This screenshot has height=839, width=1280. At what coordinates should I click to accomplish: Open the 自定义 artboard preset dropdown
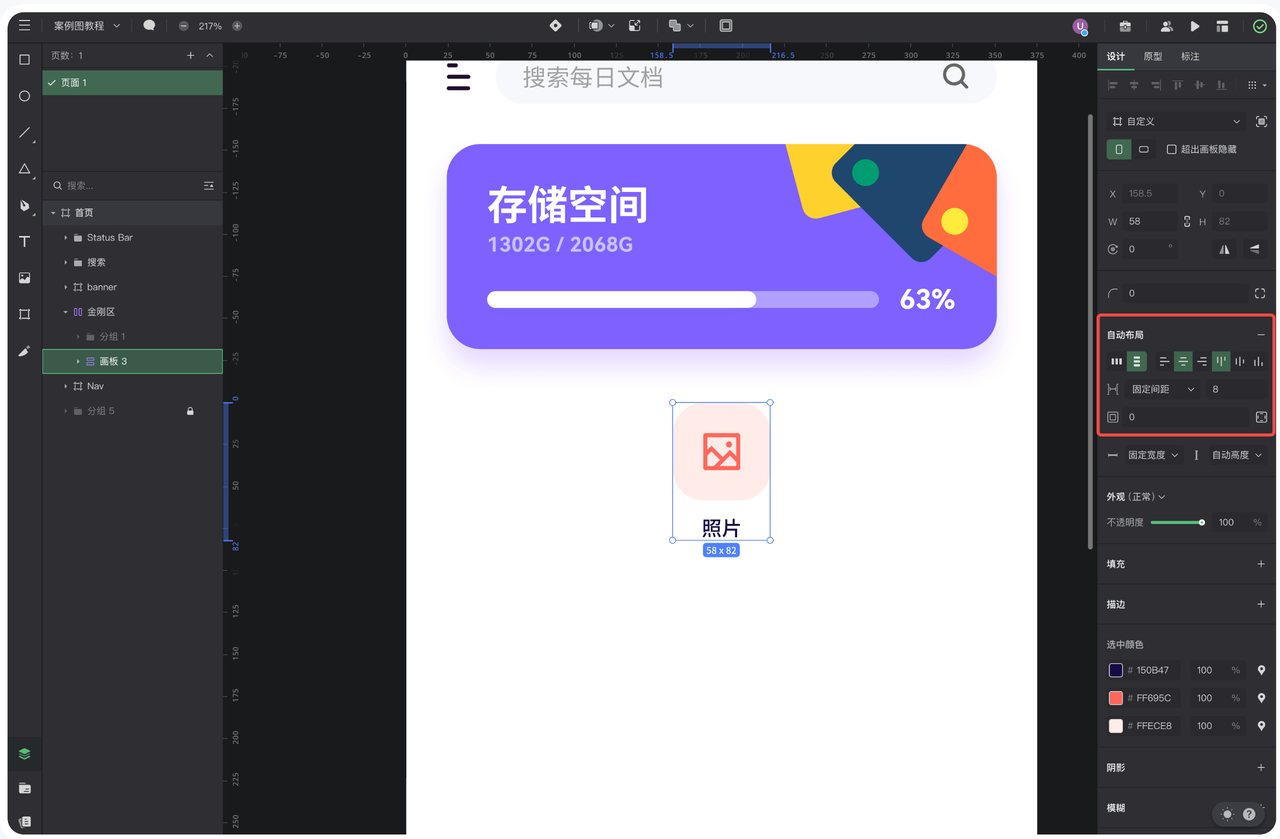pos(1176,121)
